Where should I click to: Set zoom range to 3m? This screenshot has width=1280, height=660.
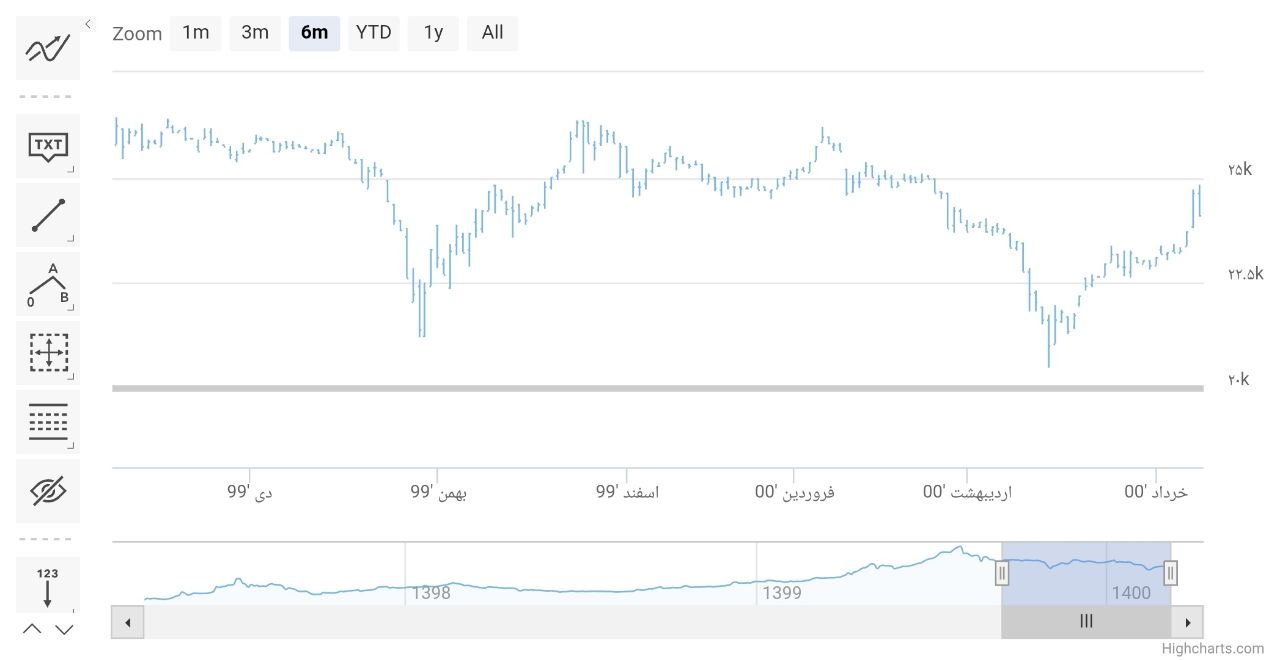tap(255, 33)
